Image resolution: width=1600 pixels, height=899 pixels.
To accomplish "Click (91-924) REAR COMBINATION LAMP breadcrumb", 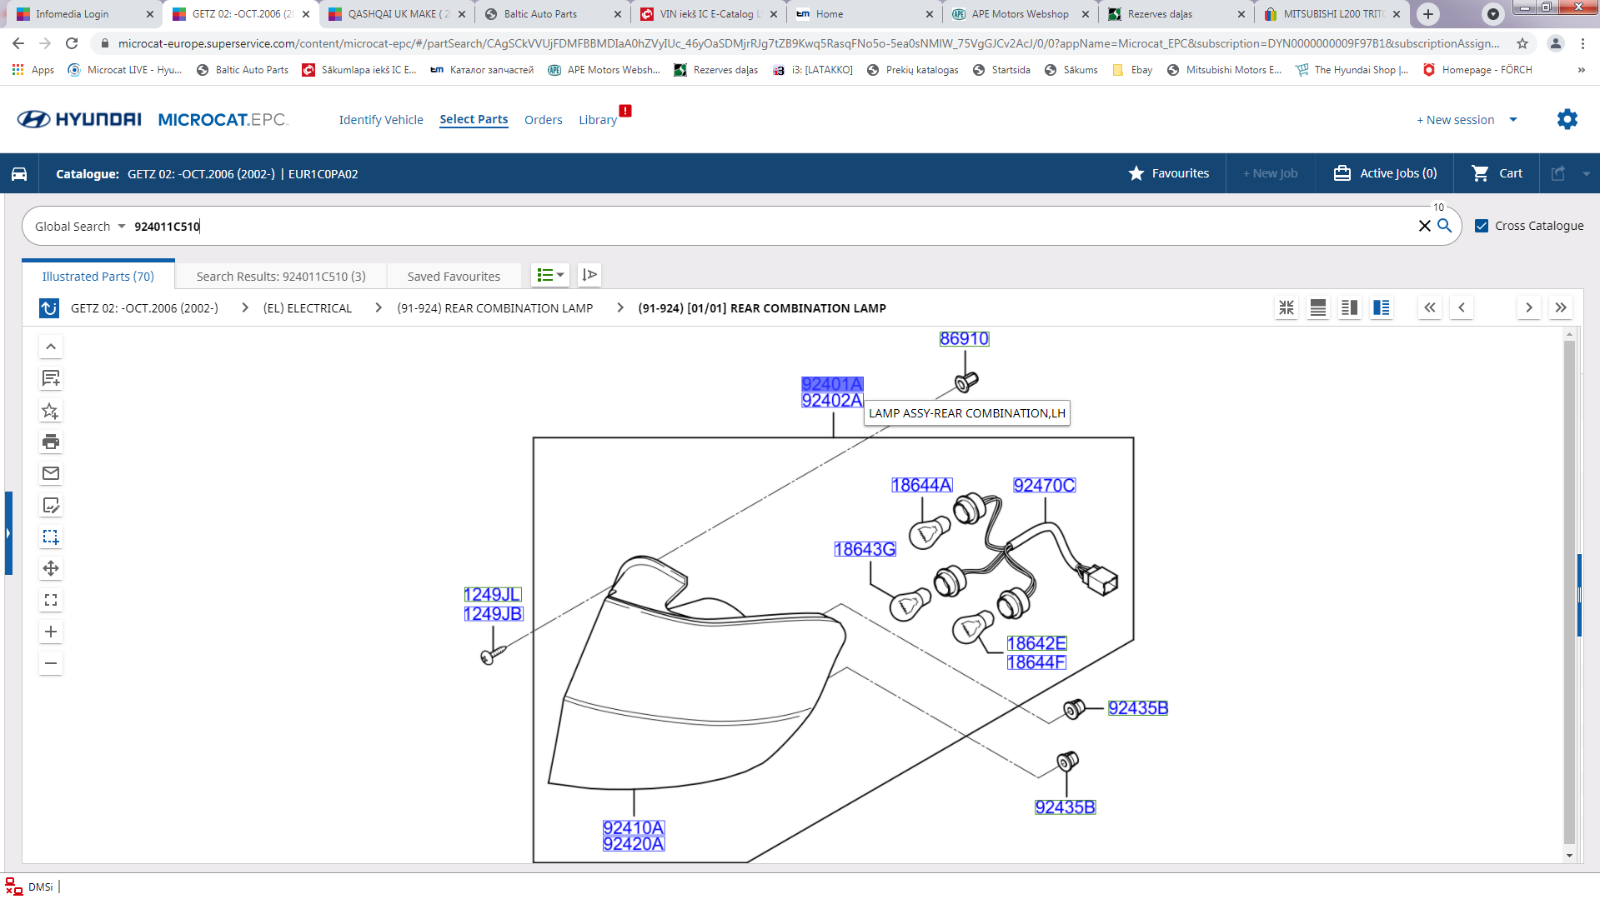I will [495, 308].
